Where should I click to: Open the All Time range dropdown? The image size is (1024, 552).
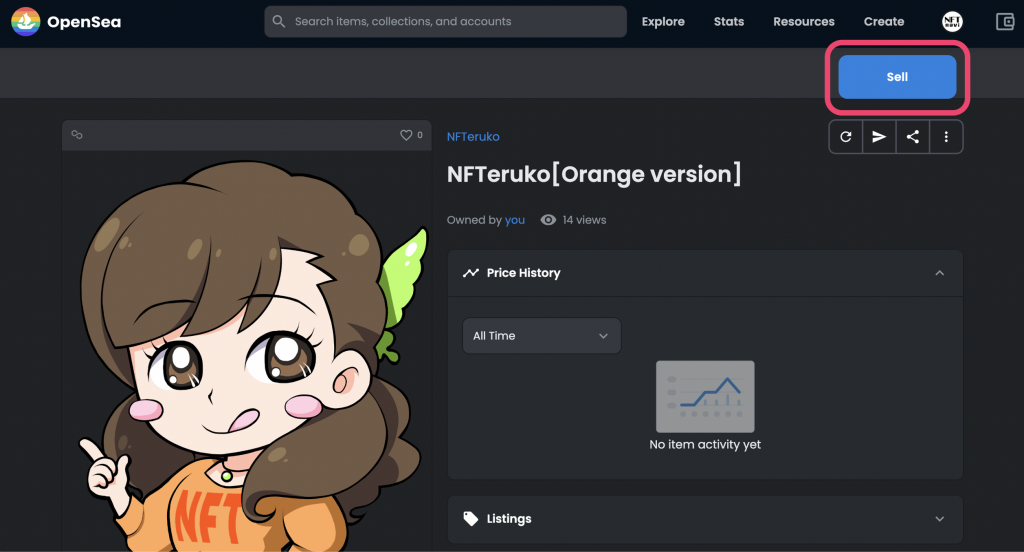pyautogui.click(x=541, y=336)
